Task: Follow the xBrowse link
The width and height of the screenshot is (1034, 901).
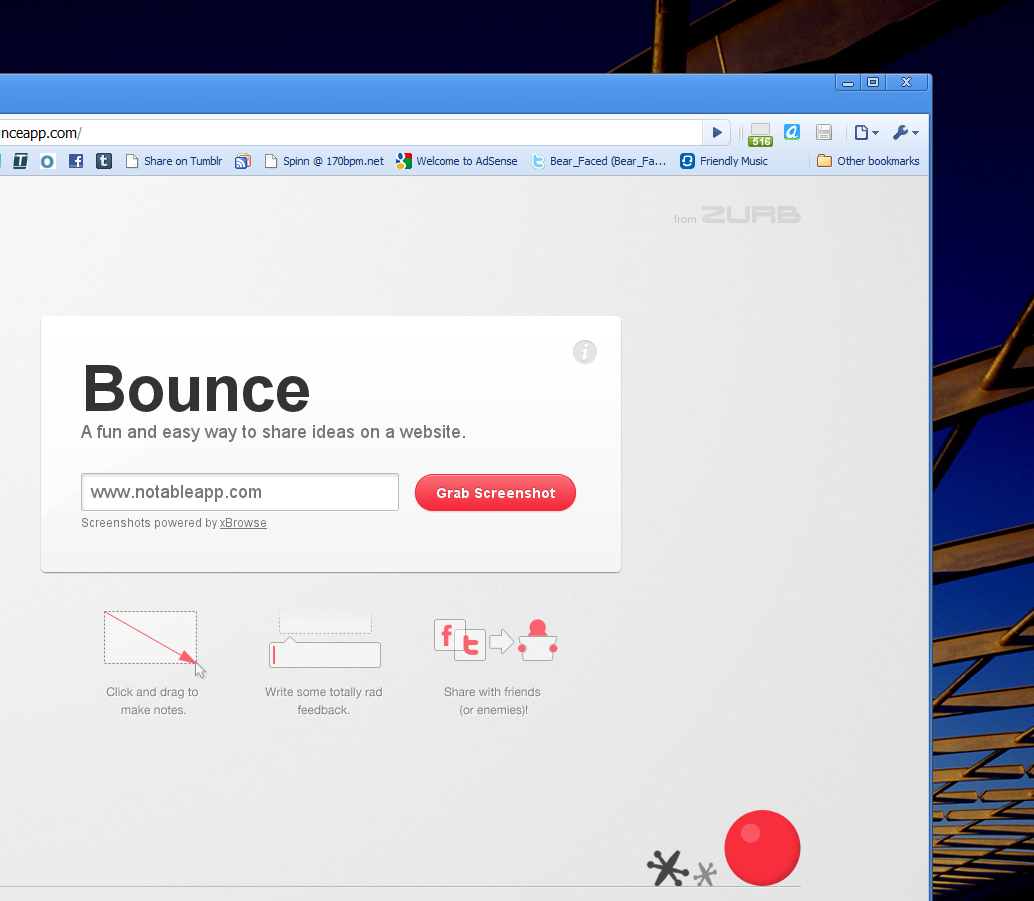Action: pos(243,522)
